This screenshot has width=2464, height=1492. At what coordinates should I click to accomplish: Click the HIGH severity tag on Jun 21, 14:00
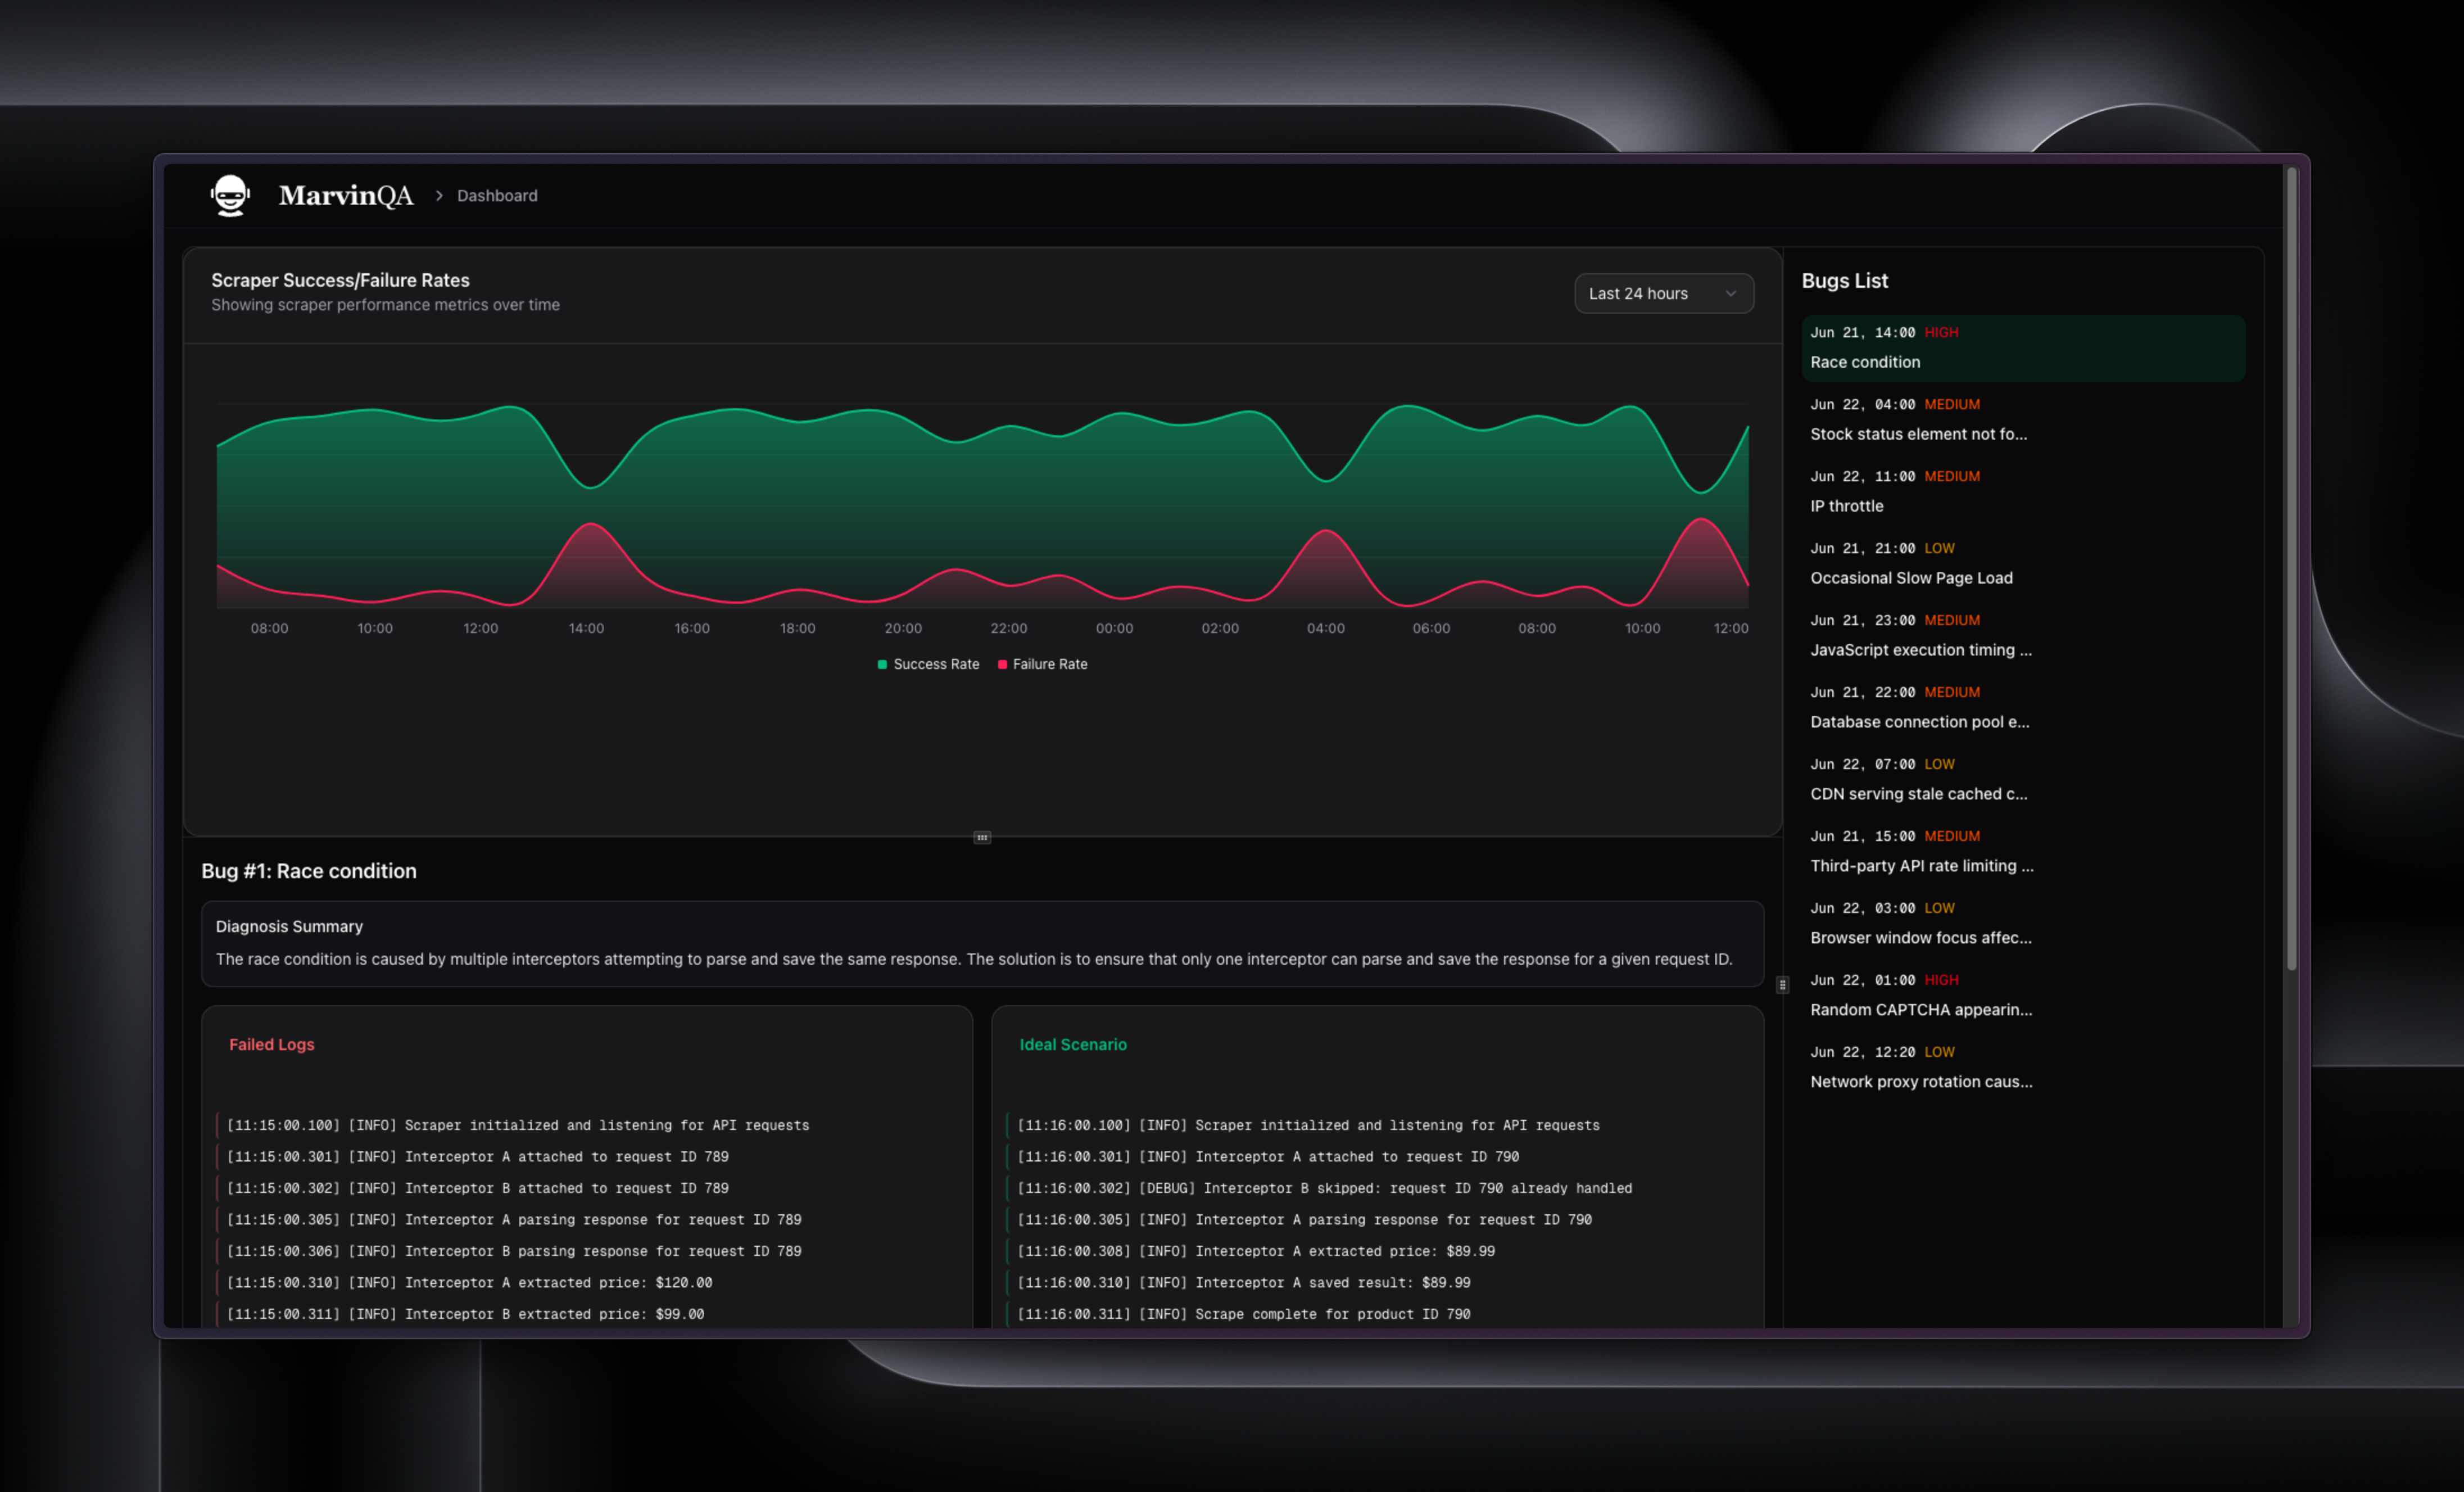1941,332
